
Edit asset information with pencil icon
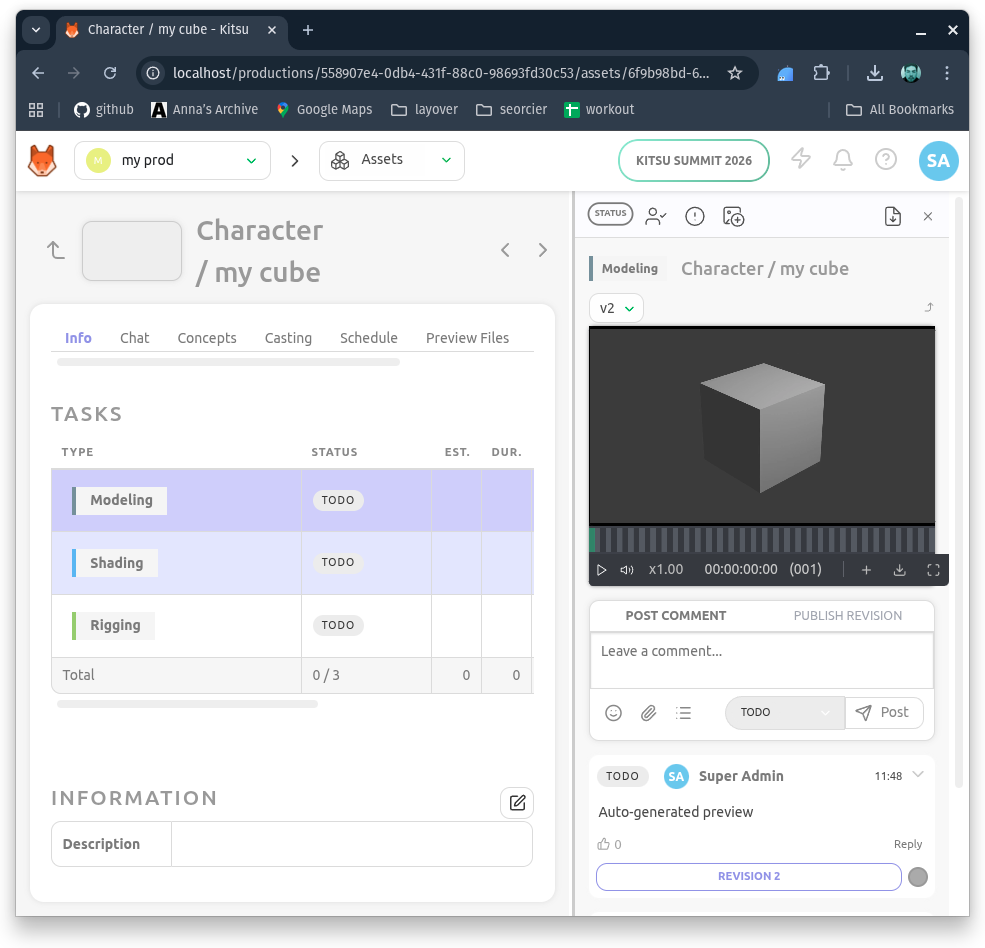(x=517, y=802)
